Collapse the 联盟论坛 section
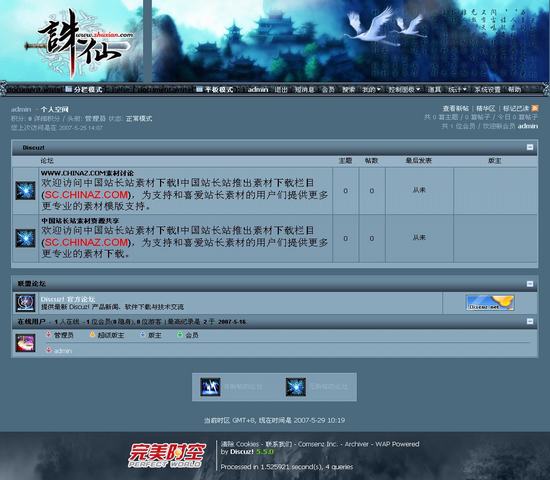The width and height of the screenshot is (550, 480). point(530,284)
